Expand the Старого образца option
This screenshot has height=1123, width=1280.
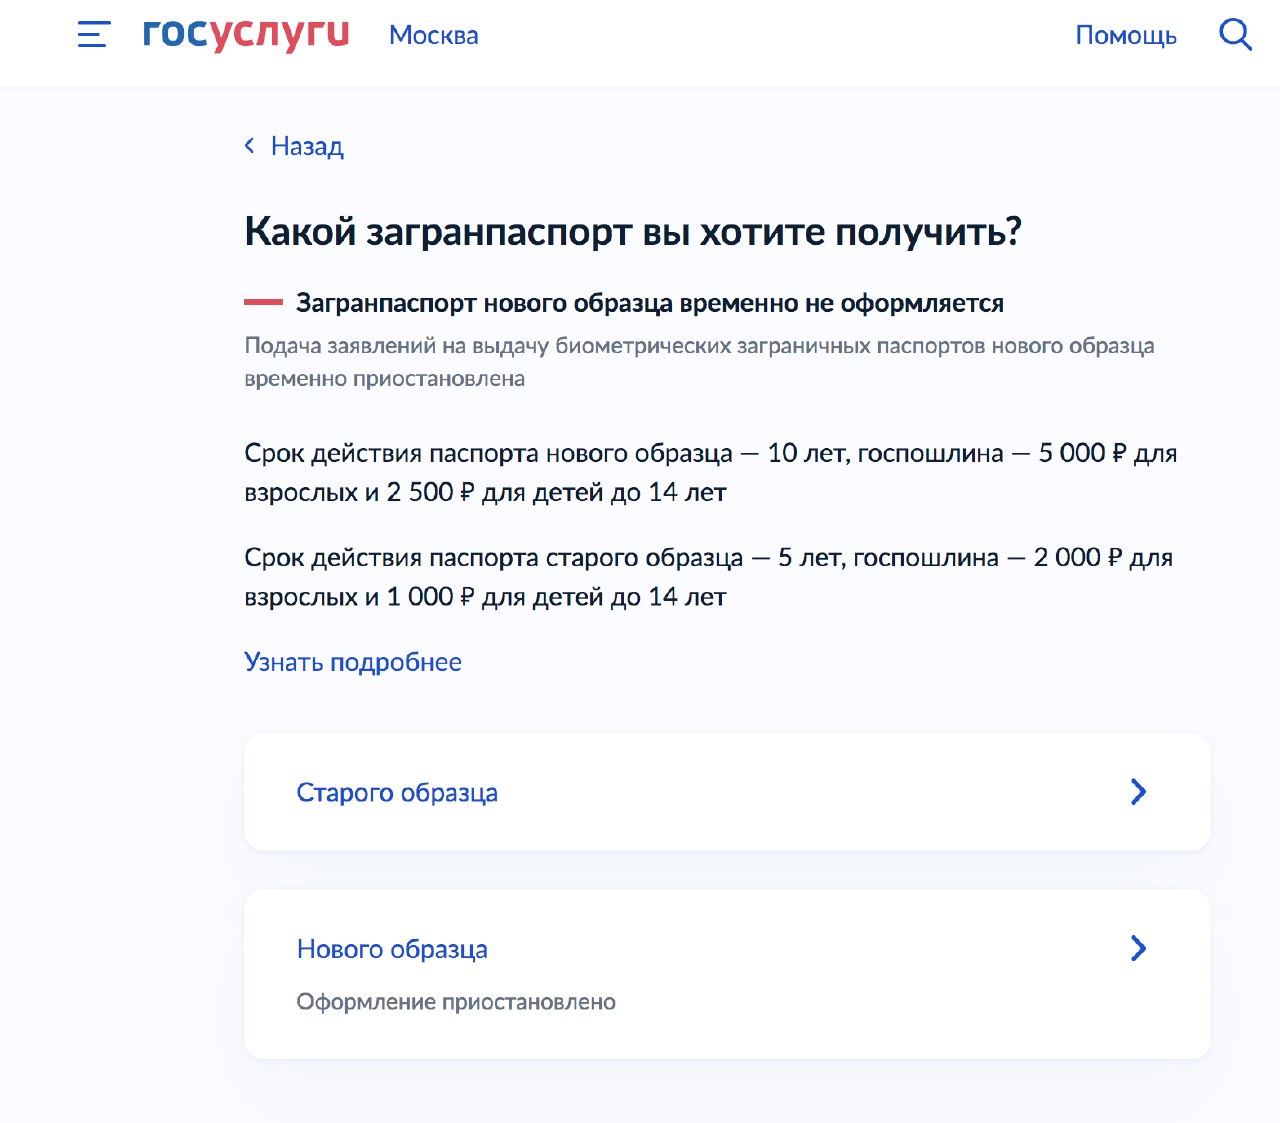(x=397, y=792)
